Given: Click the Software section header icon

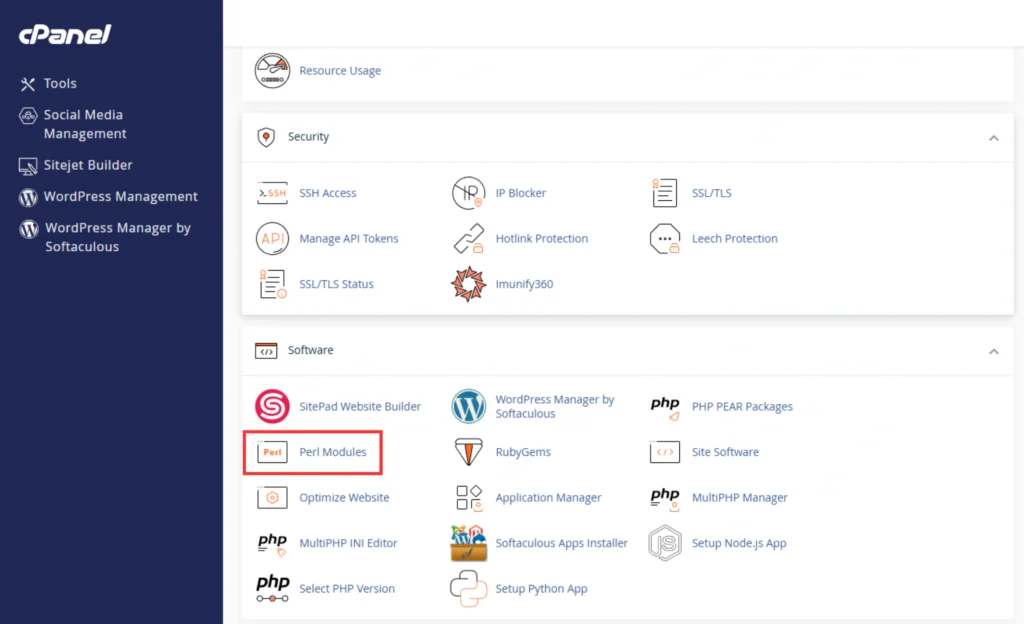Looking at the screenshot, I should 266,351.
